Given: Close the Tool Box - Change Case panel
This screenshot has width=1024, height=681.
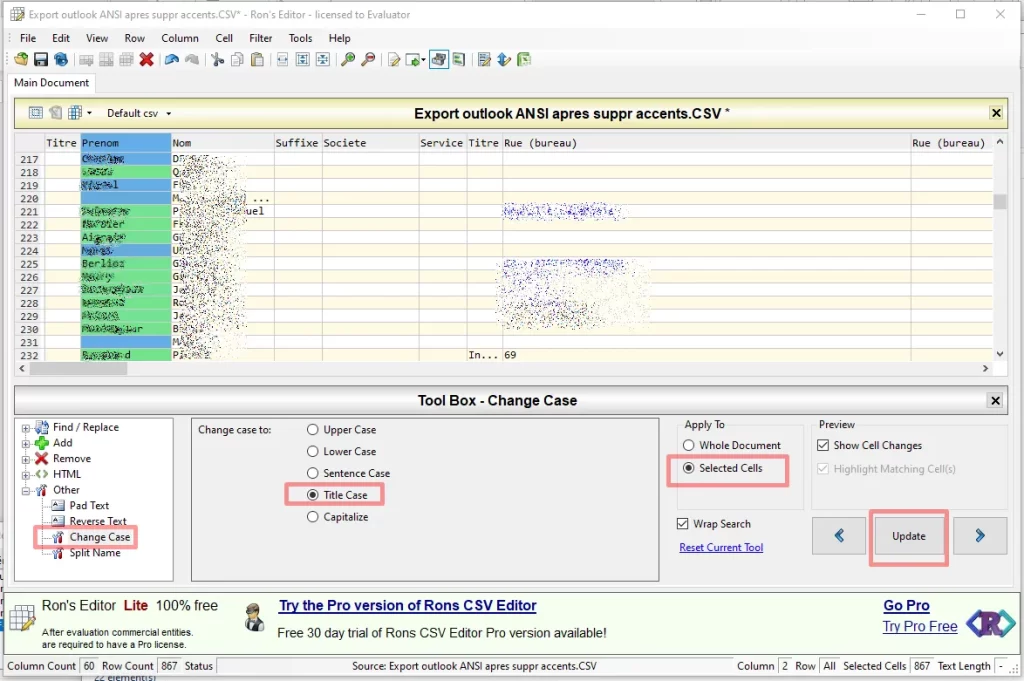Looking at the screenshot, I should tap(995, 400).
